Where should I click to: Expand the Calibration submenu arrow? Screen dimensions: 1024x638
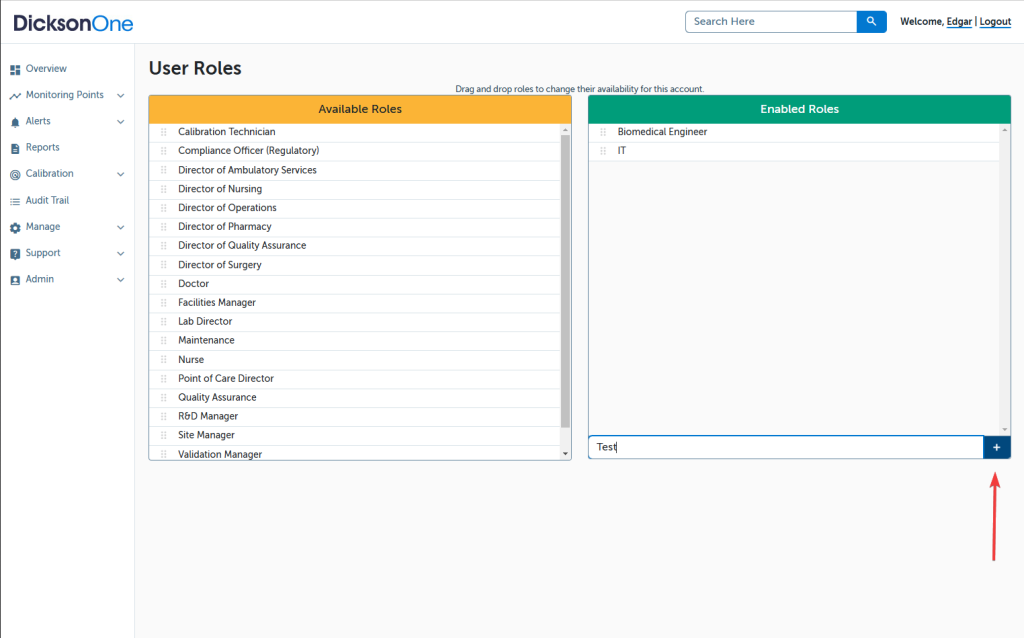click(121, 174)
